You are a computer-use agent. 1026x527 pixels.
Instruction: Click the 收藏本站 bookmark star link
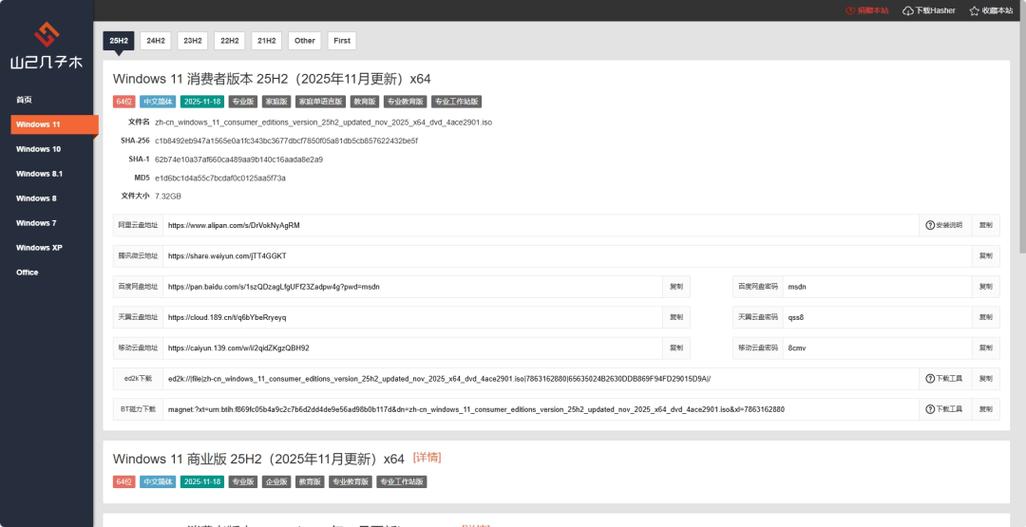pyautogui.click(x=993, y=10)
